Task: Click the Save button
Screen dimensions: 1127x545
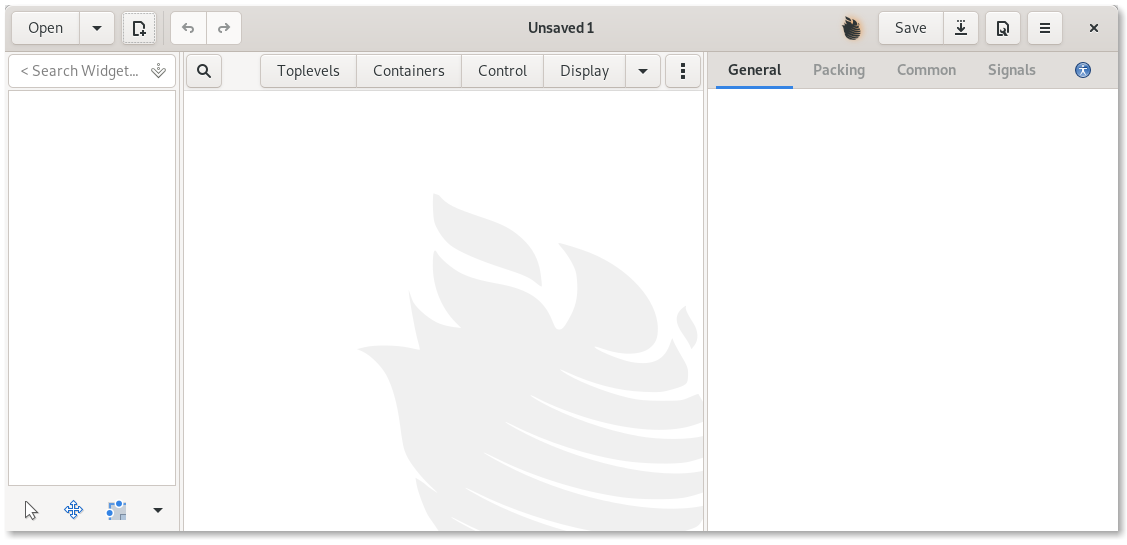Action: point(910,28)
